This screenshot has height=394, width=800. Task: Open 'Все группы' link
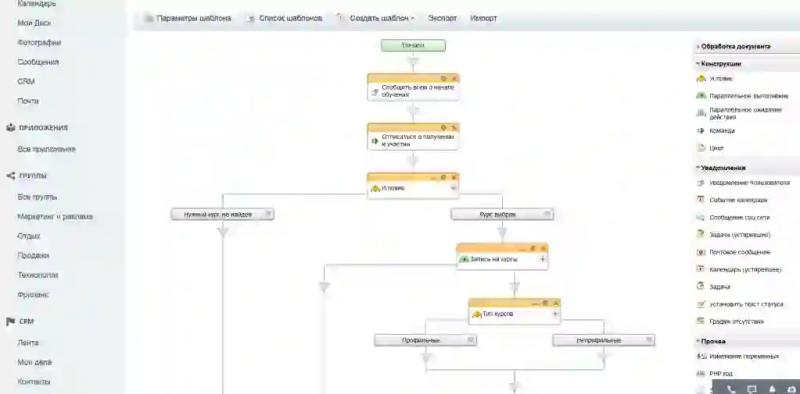click(37, 197)
